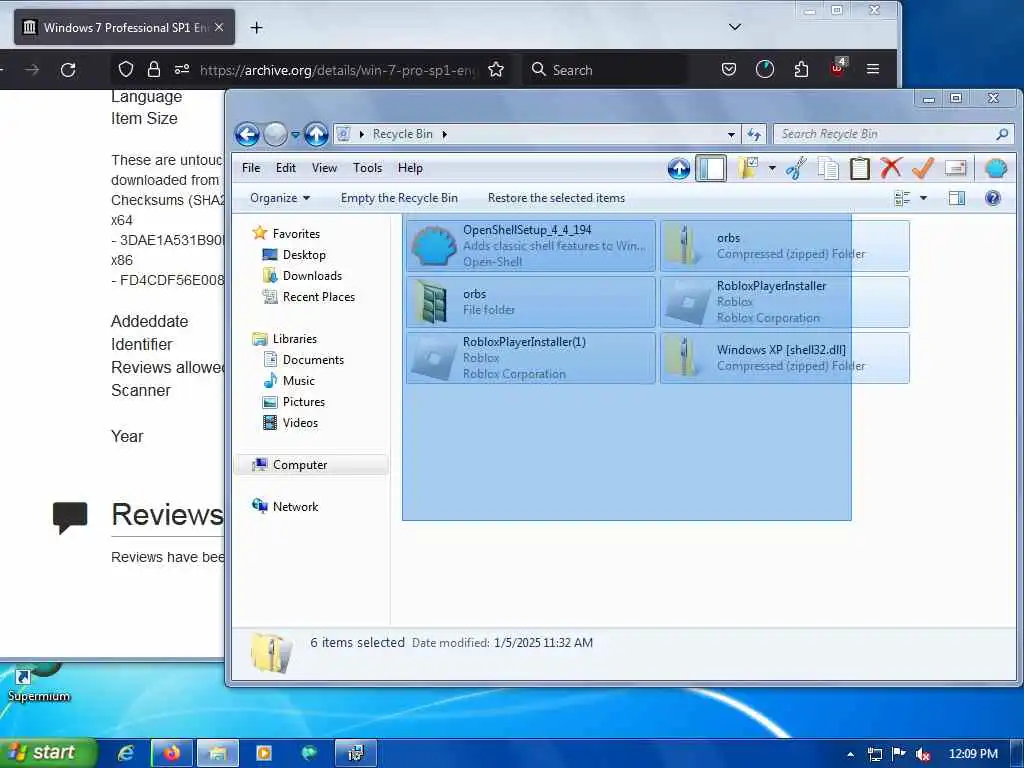Screen dimensions: 1024x768
Task: Click the Change your view icon
Action: tap(903, 198)
